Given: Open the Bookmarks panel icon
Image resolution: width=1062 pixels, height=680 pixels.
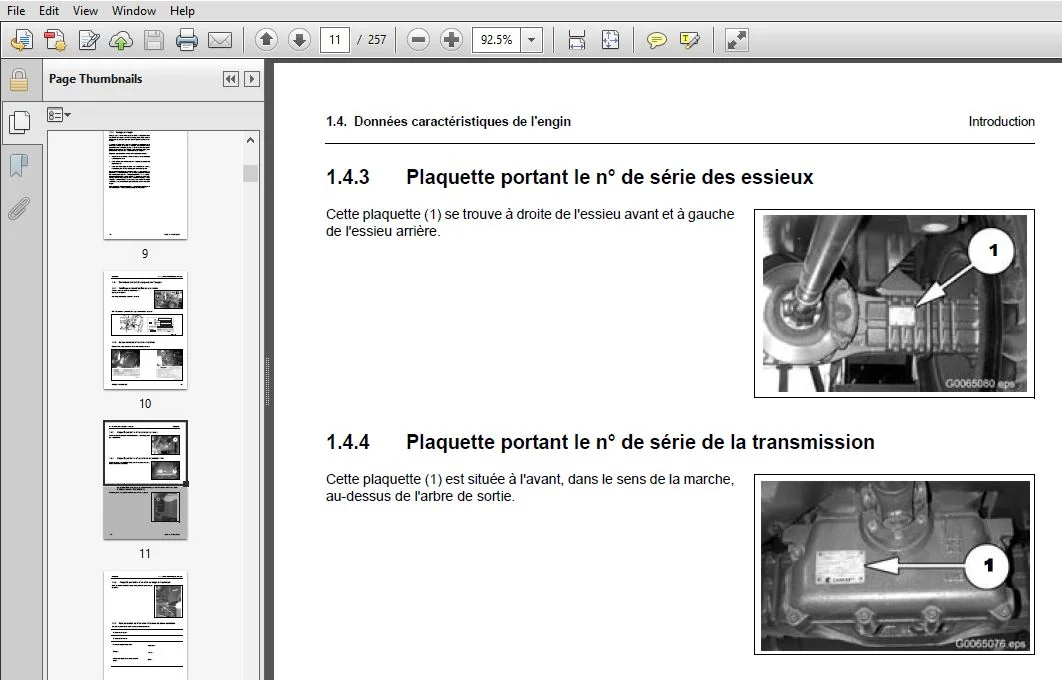Looking at the screenshot, I should (19, 165).
